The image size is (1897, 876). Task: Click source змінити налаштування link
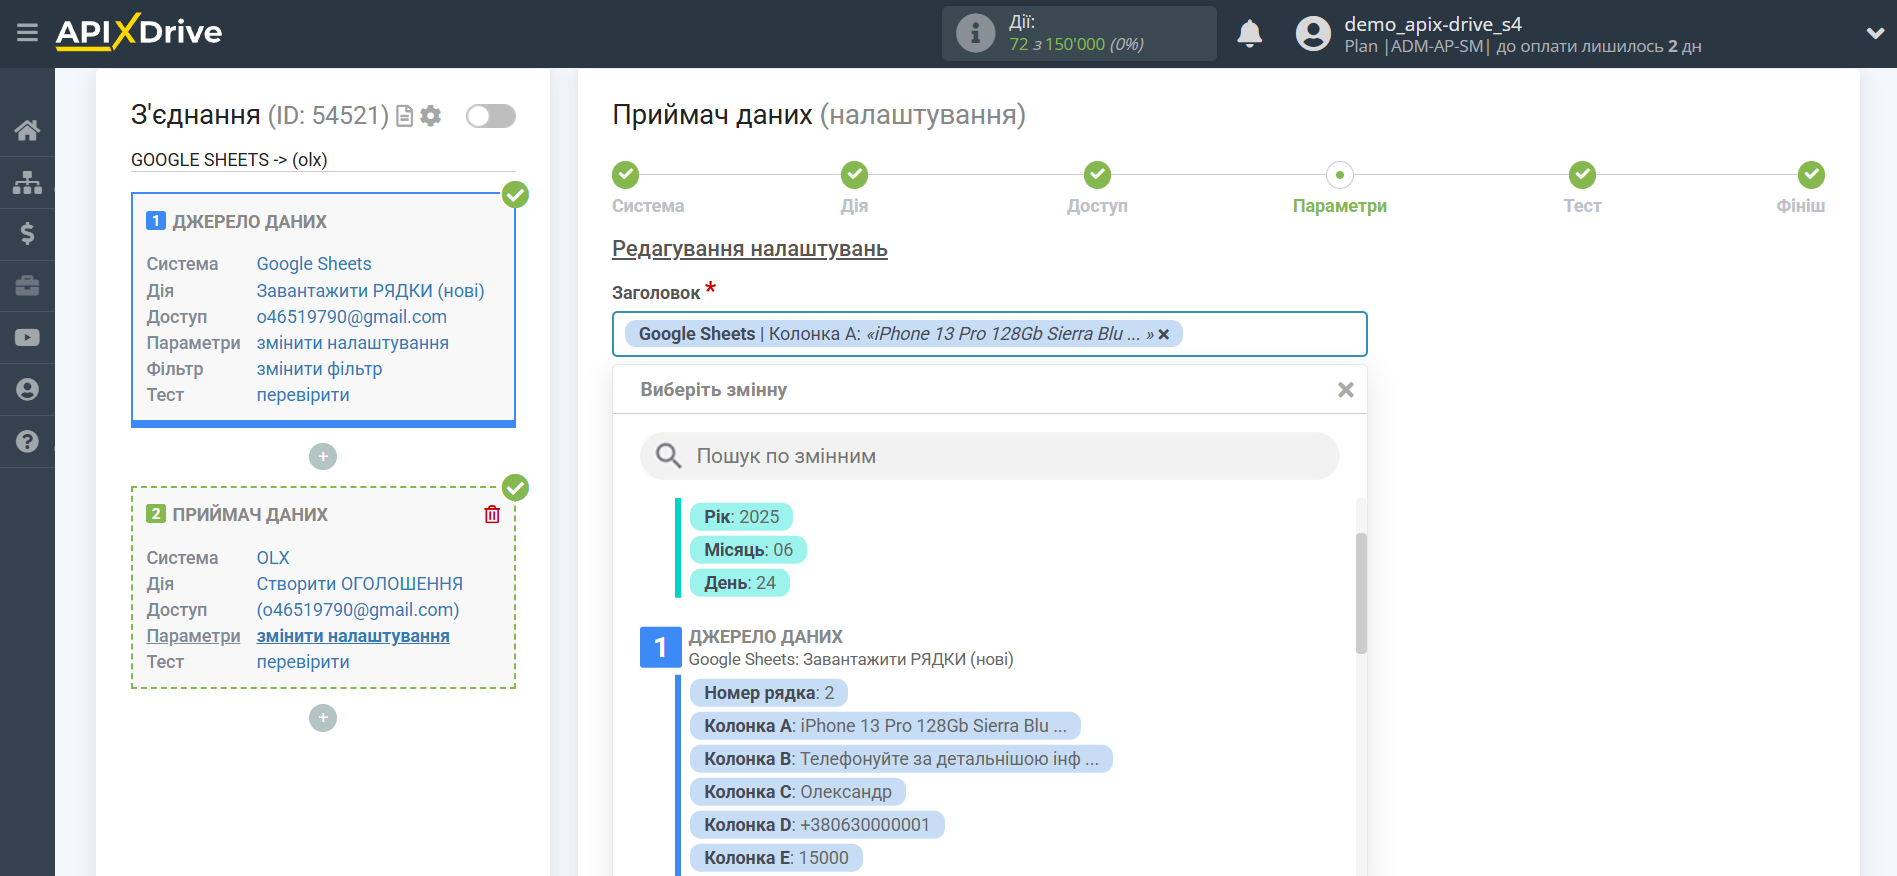pos(353,343)
